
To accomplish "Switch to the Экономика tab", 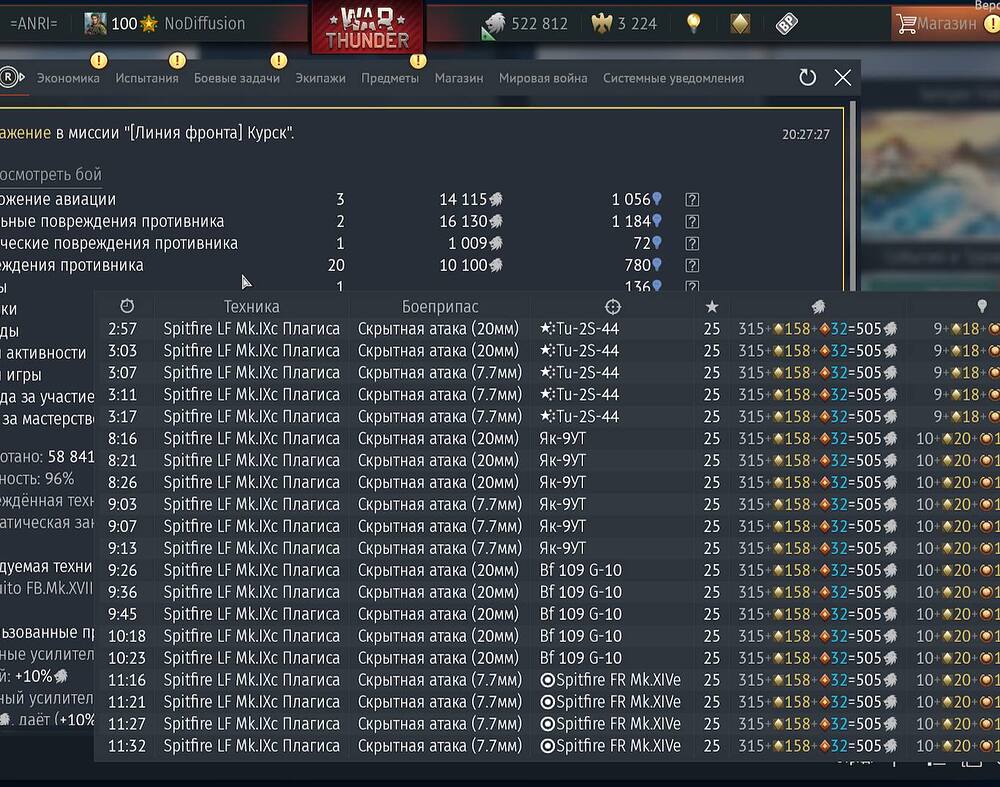I will (68, 78).
